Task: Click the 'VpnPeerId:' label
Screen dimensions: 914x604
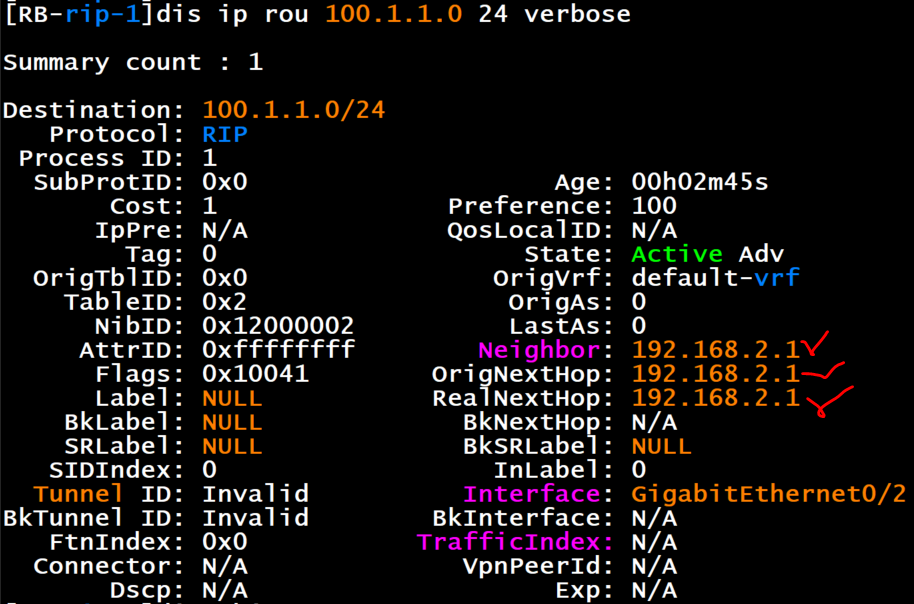Action: 538,565
